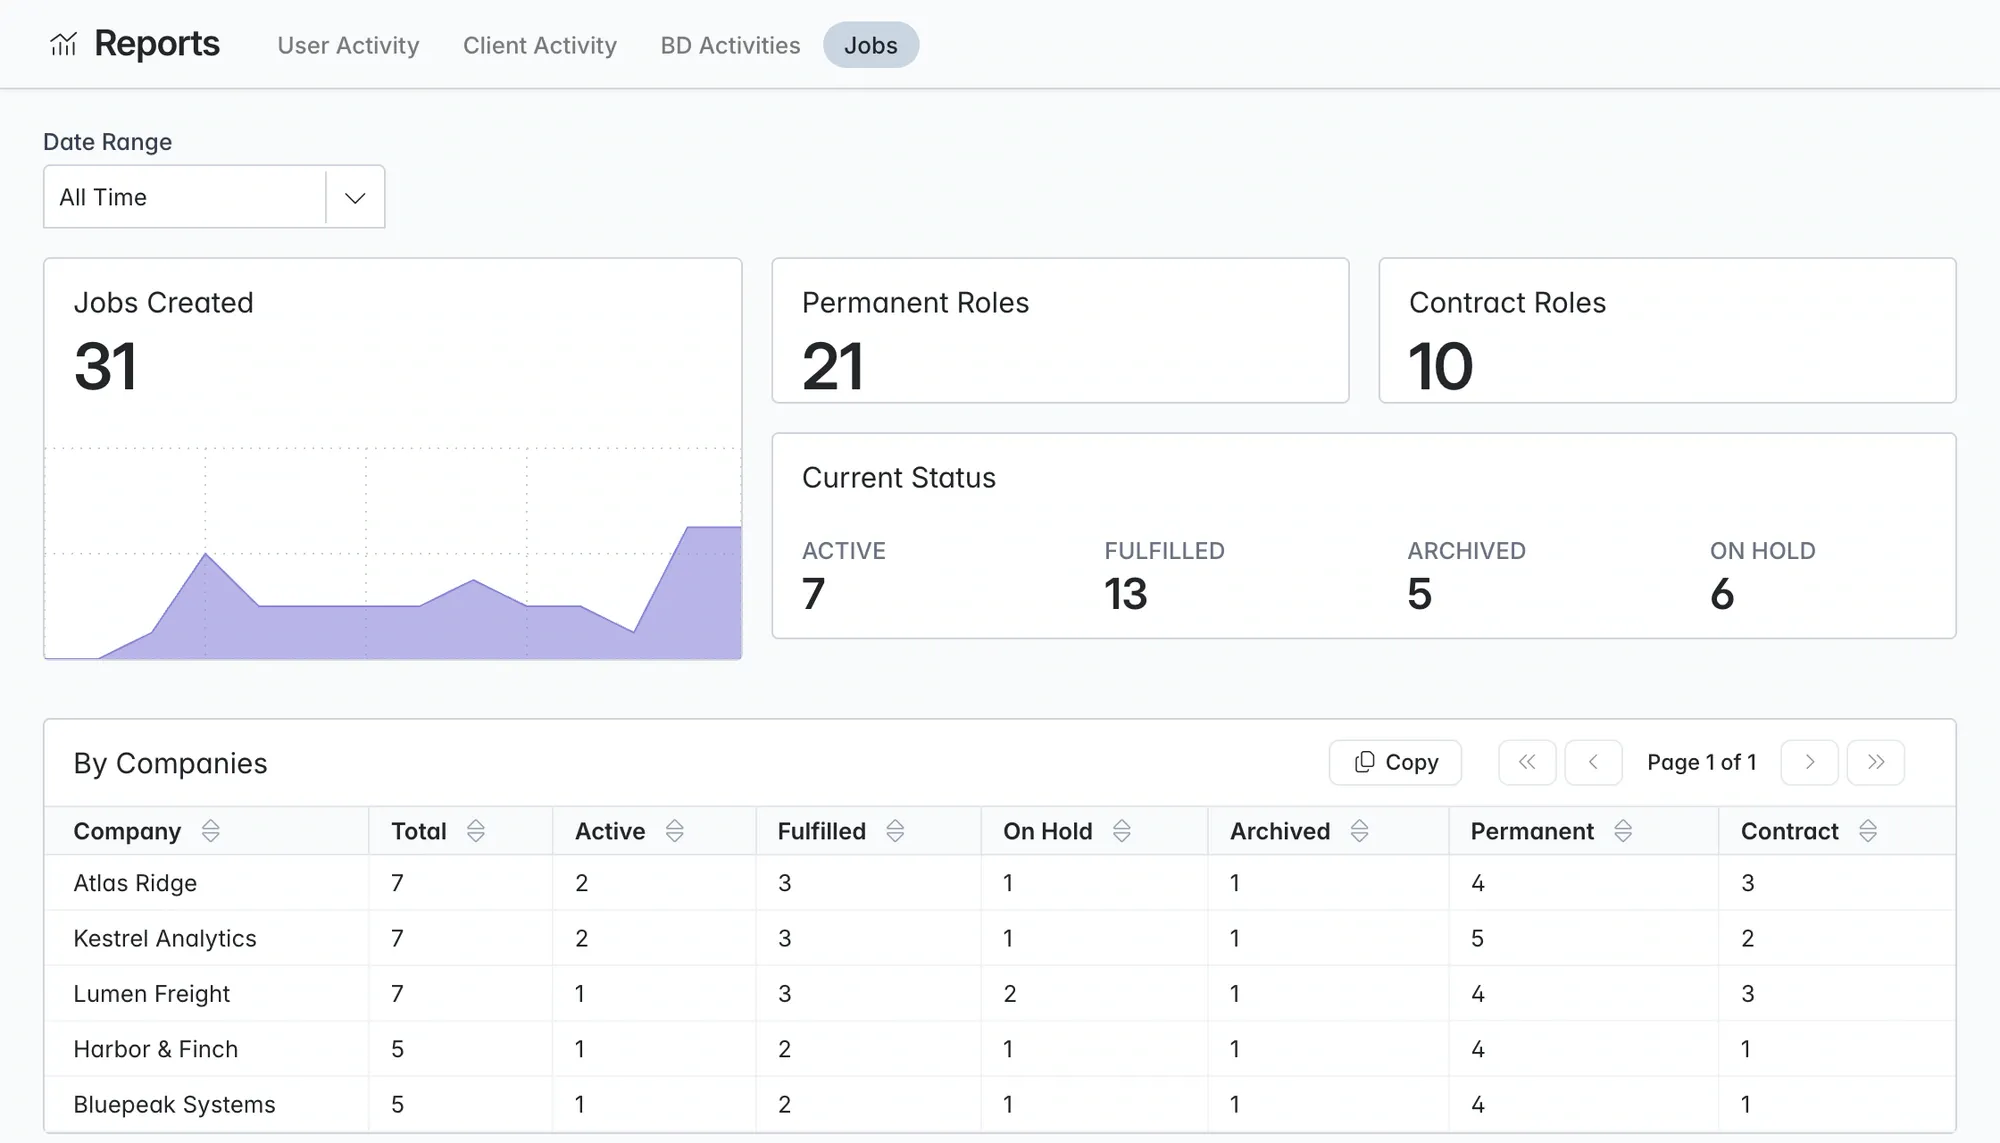2000x1143 pixels.
Task: Go to first page button
Action: [1527, 763]
